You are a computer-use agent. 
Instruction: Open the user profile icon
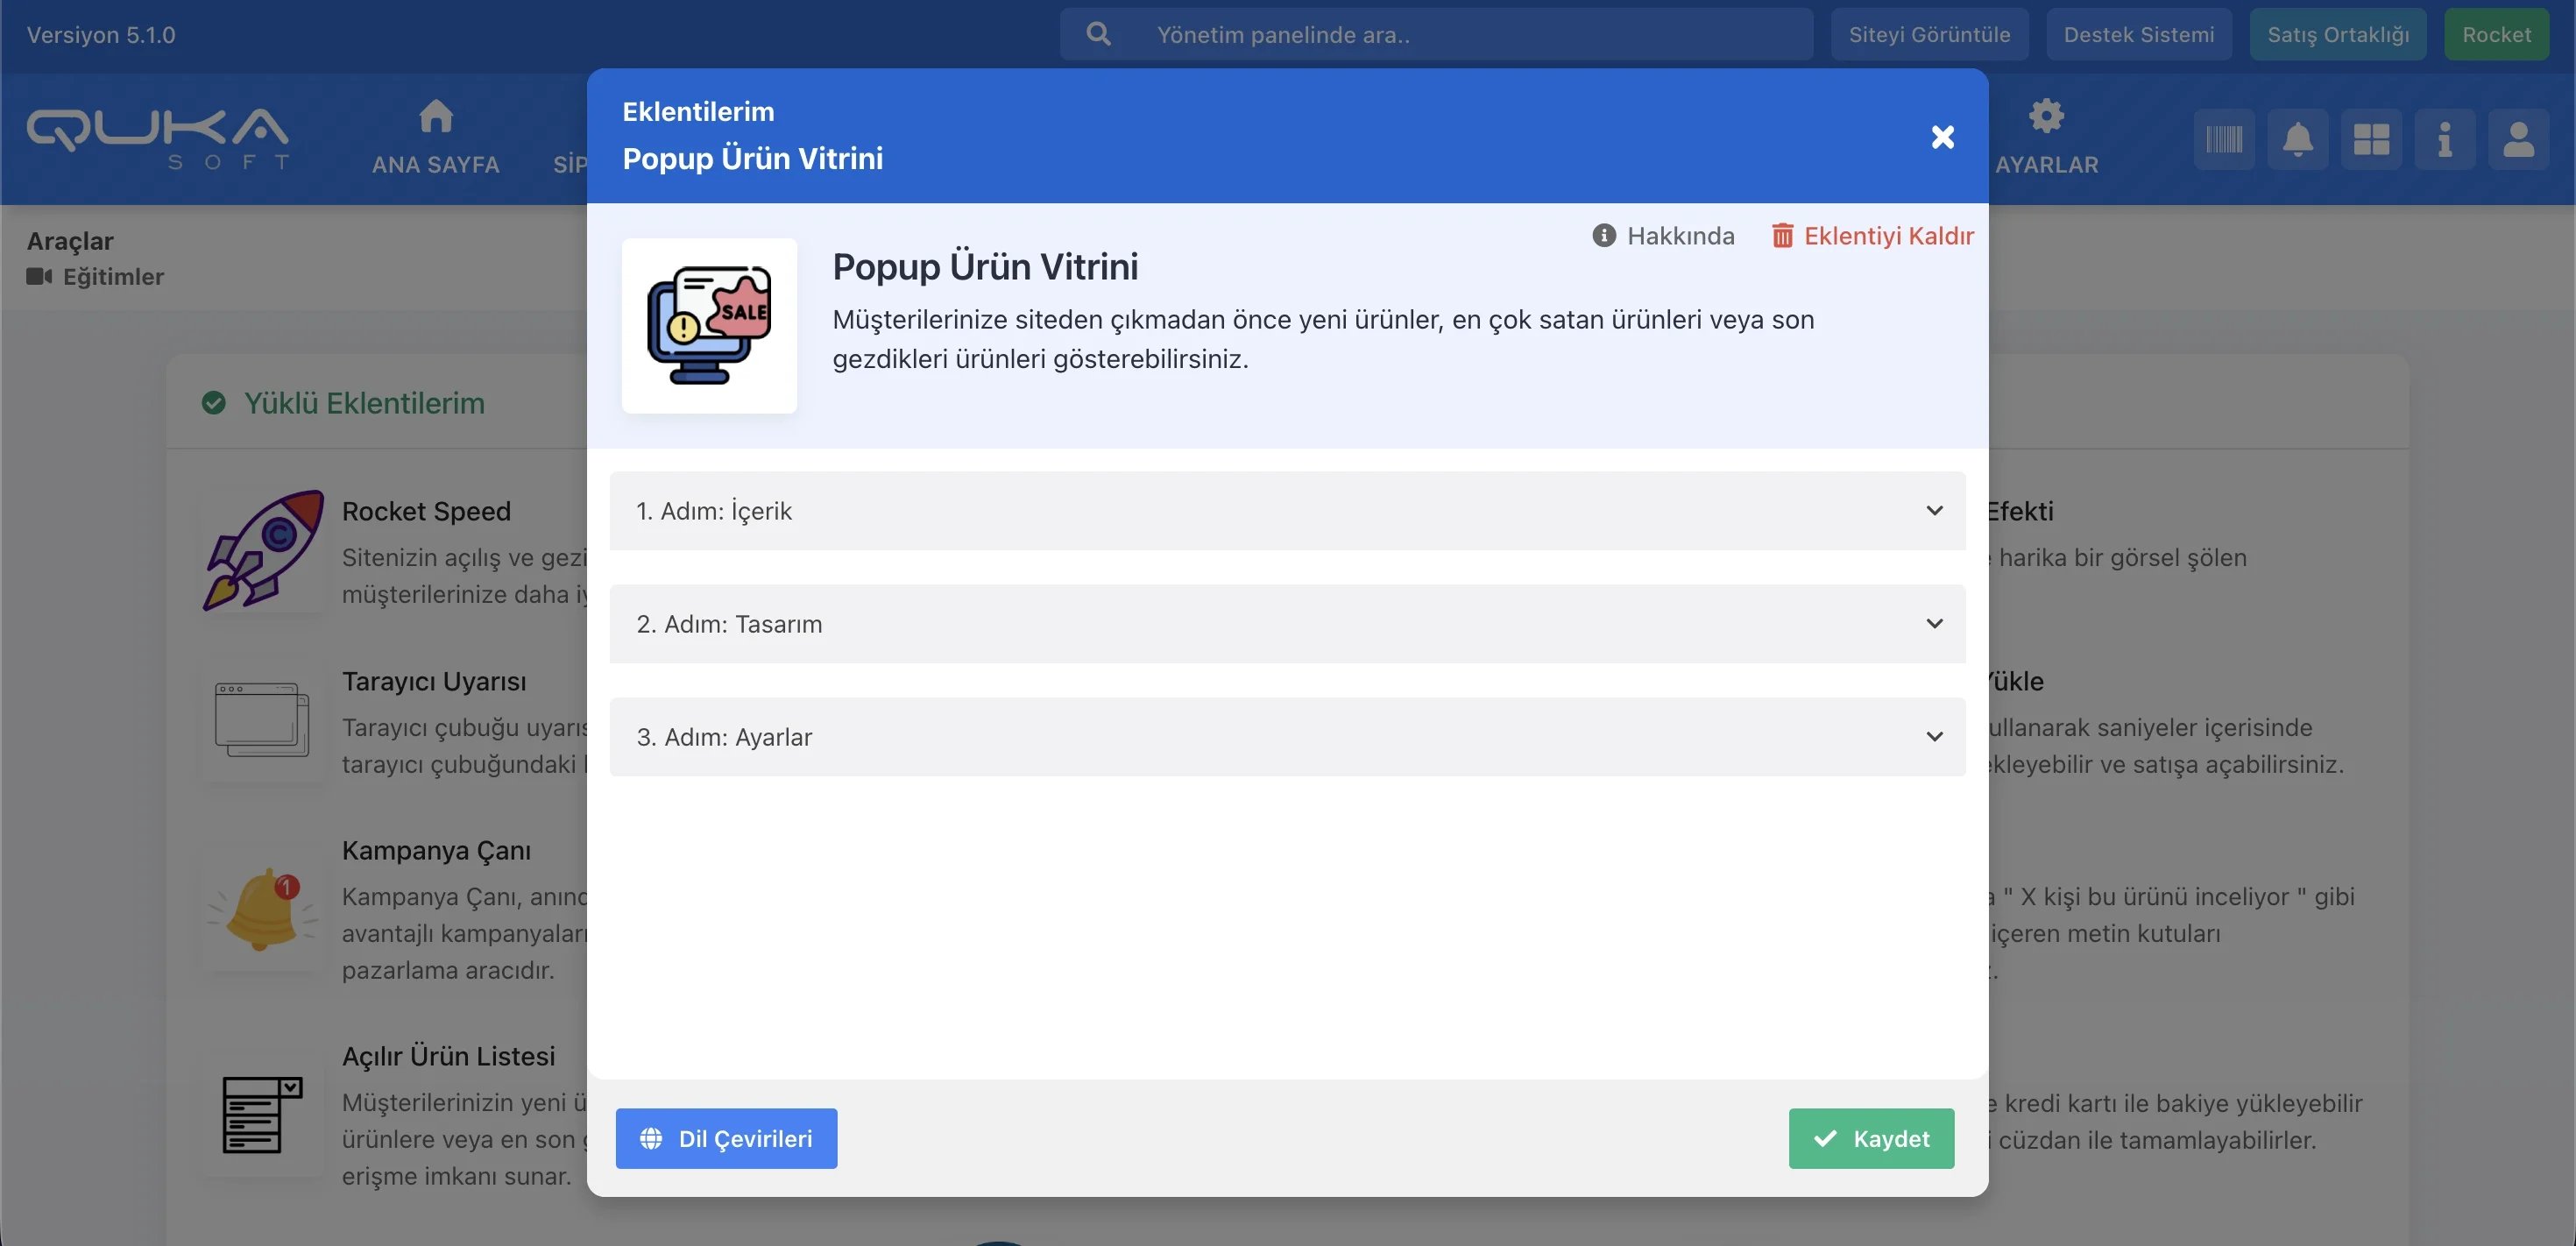pos(2517,139)
